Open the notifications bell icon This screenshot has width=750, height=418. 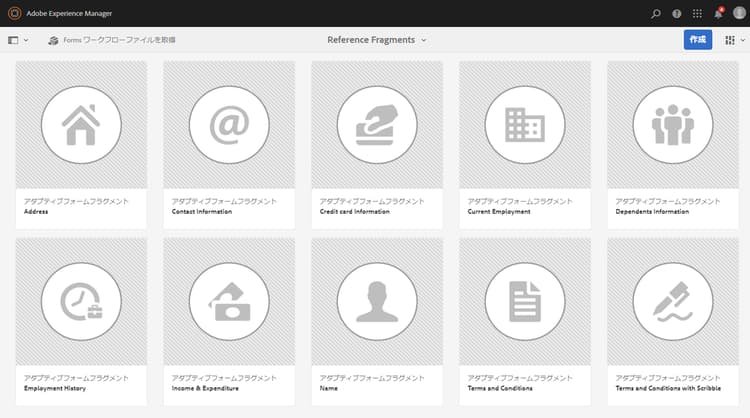[718, 13]
